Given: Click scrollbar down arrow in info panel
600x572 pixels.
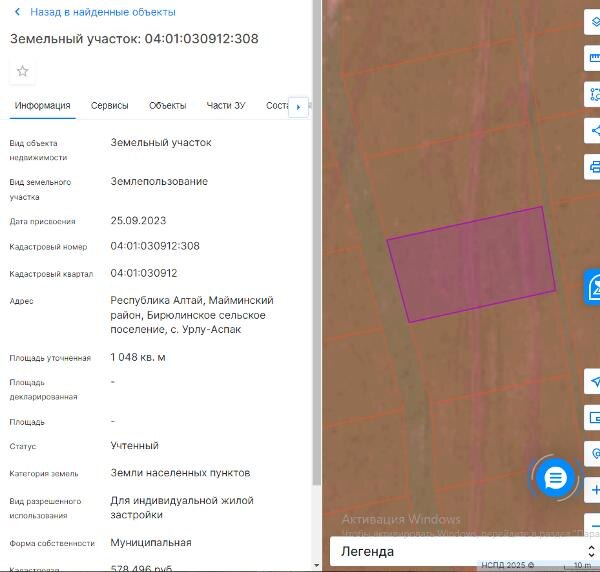Looking at the screenshot, I should point(316,565).
